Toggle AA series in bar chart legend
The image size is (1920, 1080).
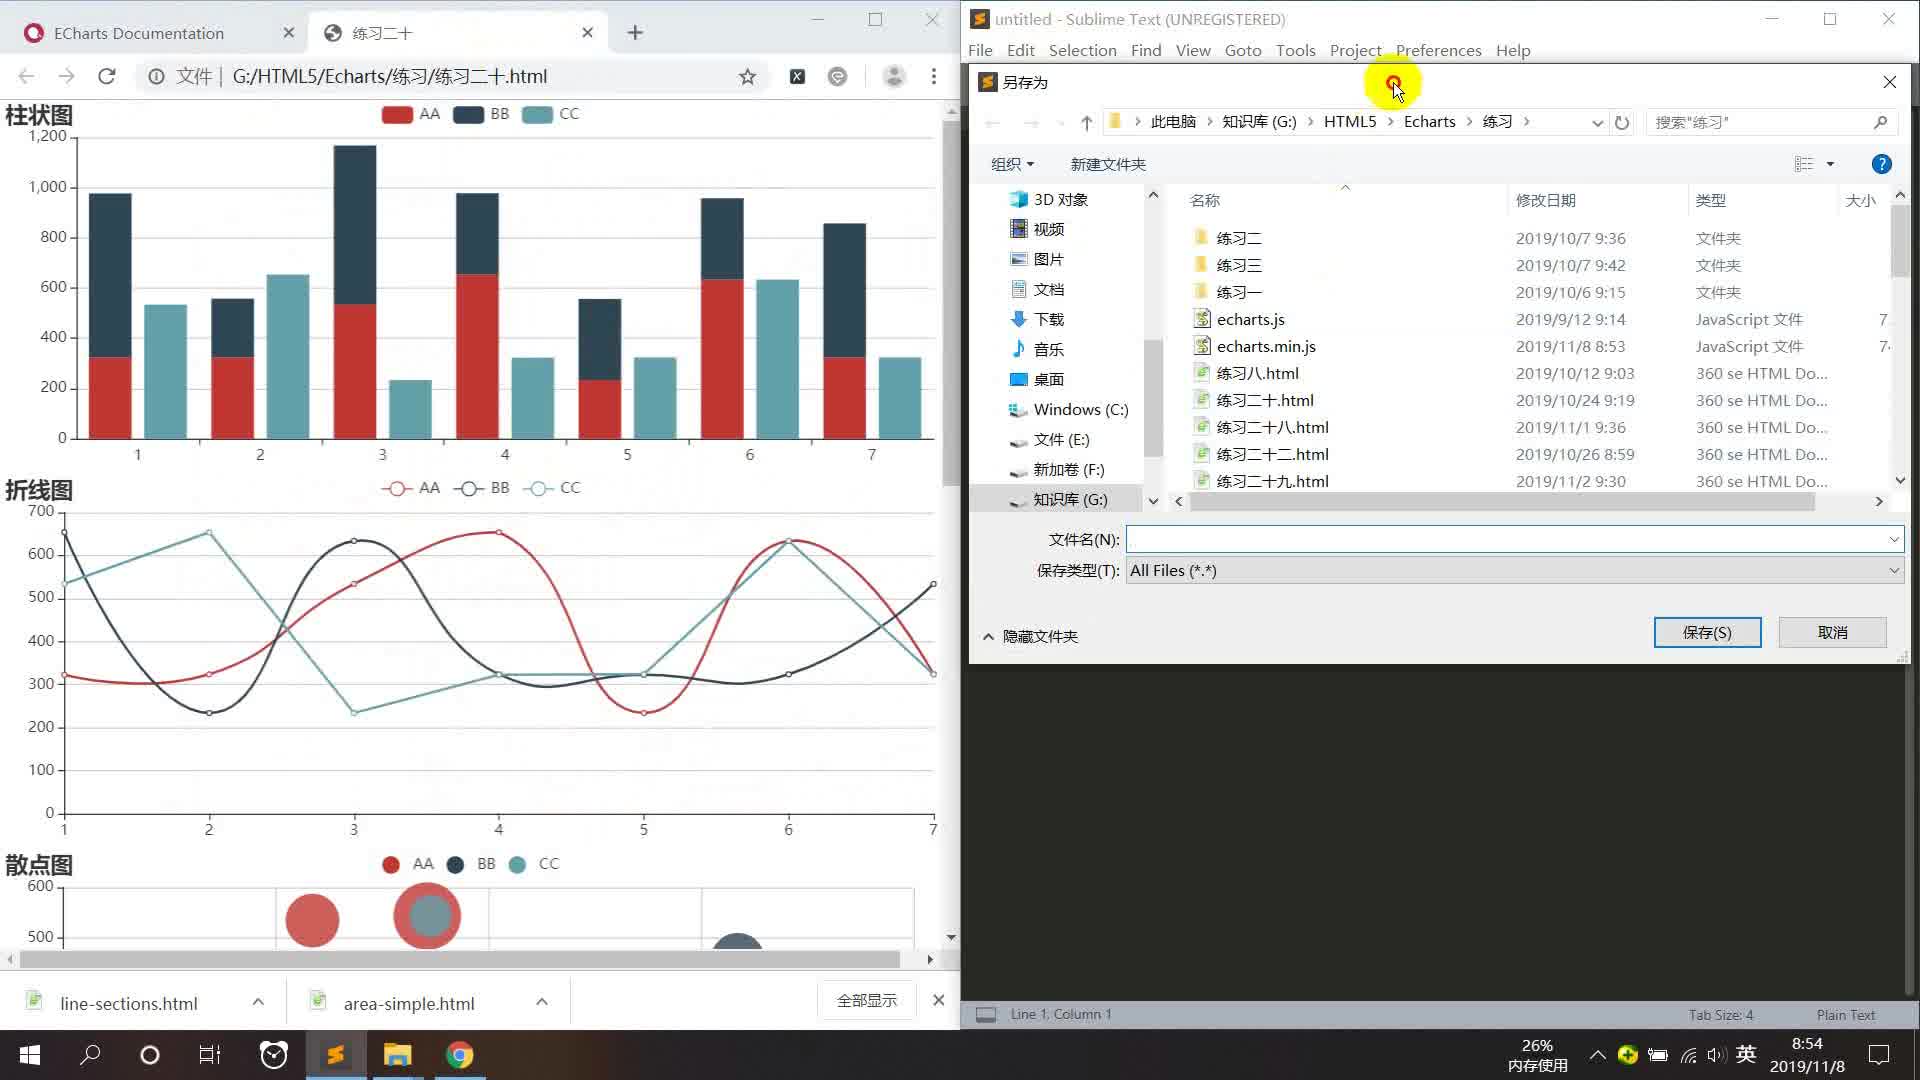point(411,114)
